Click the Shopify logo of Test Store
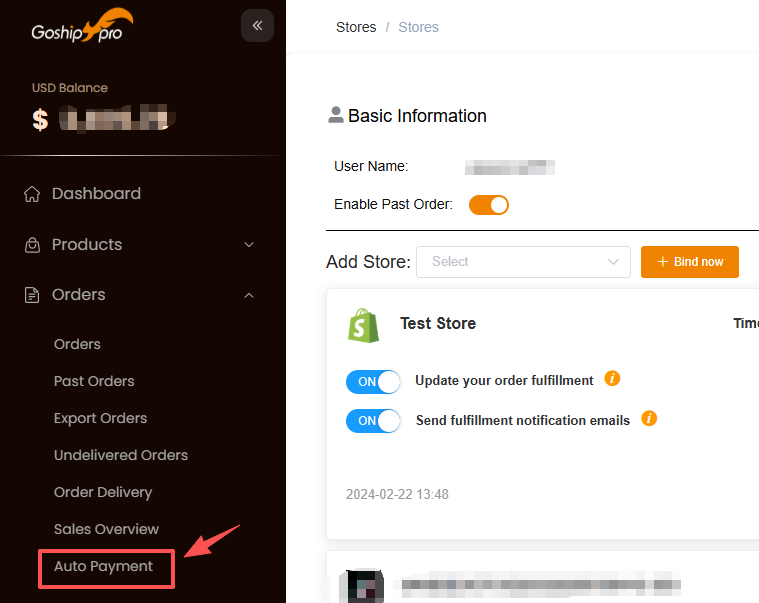Image resolution: width=759 pixels, height=603 pixels. 363,325
